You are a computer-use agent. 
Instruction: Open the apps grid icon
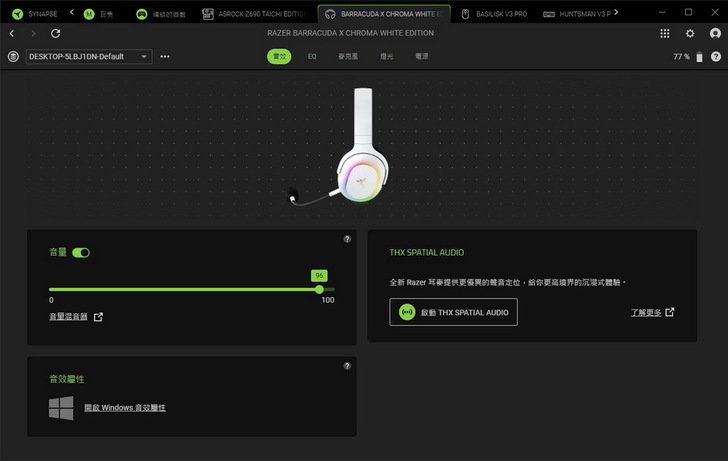[x=665, y=33]
